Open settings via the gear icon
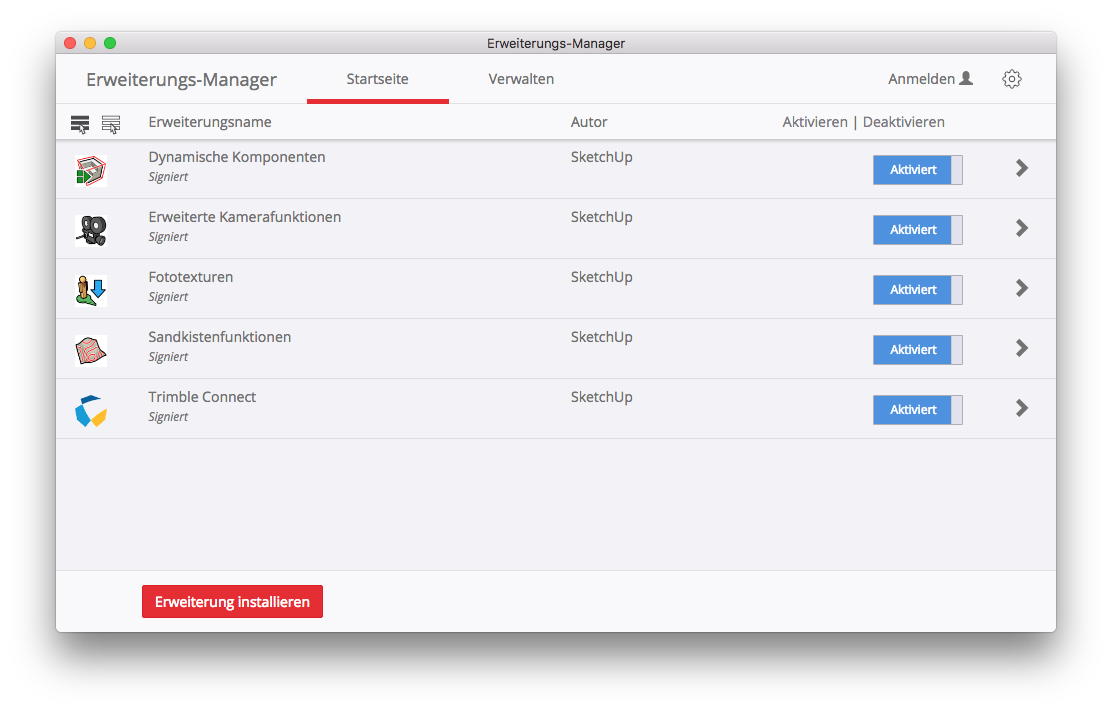The image size is (1112, 712). 1012,79
